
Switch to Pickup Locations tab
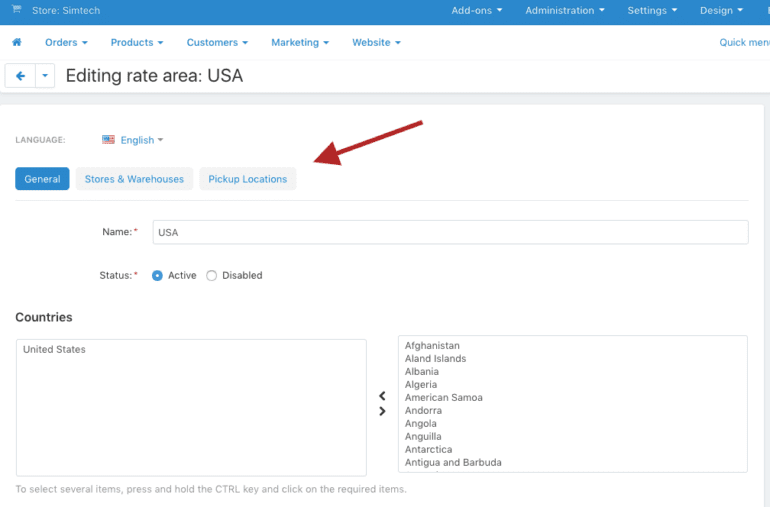[x=247, y=179]
